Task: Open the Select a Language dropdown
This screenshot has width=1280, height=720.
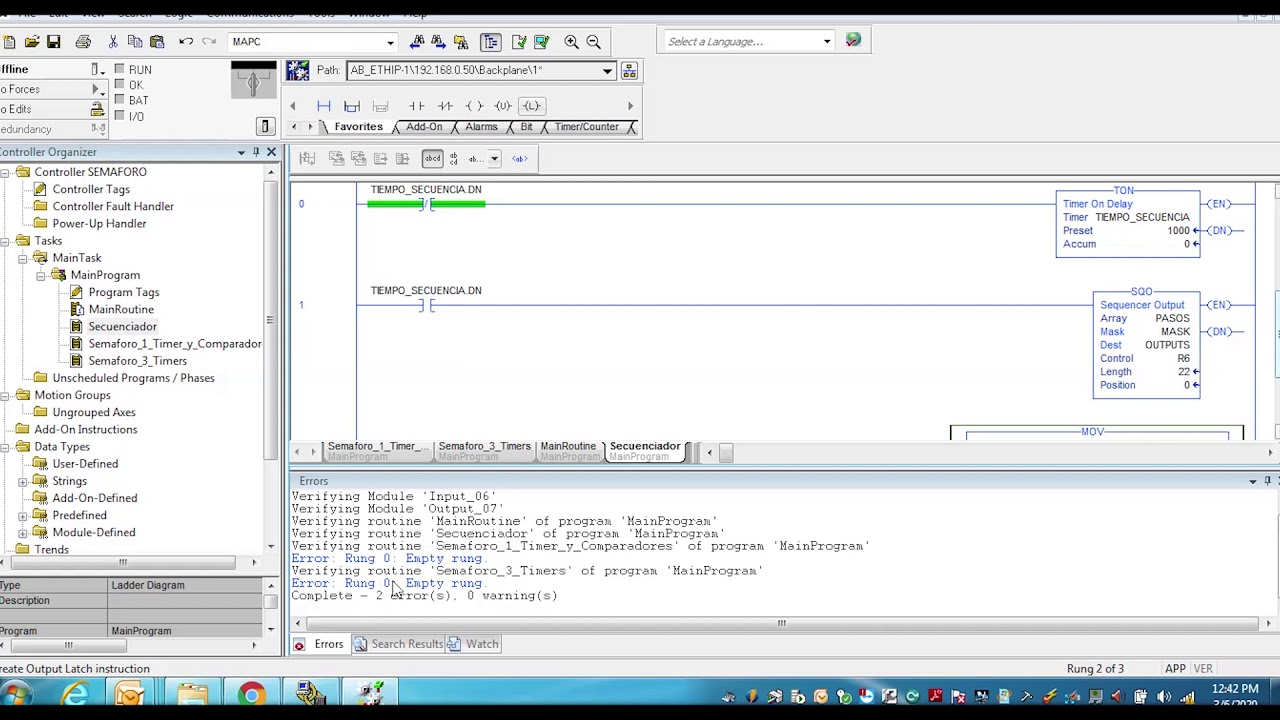Action: [x=827, y=42]
